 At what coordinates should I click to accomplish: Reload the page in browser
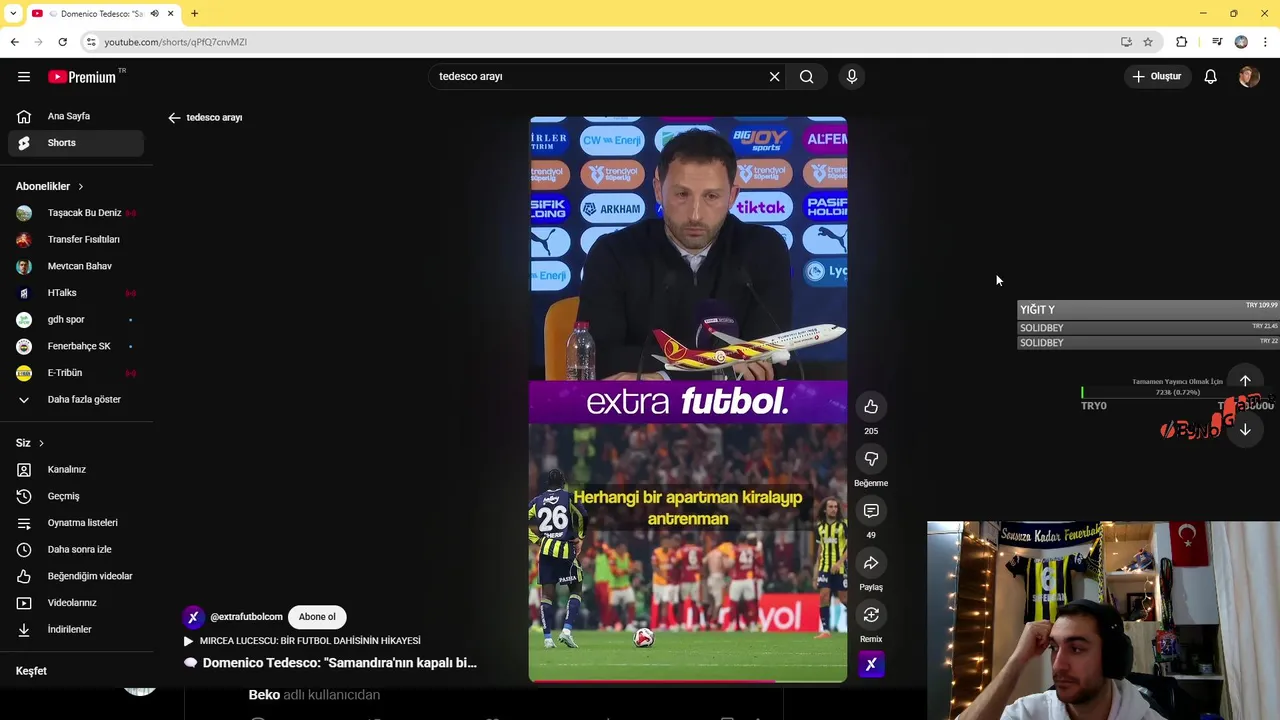(62, 42)
